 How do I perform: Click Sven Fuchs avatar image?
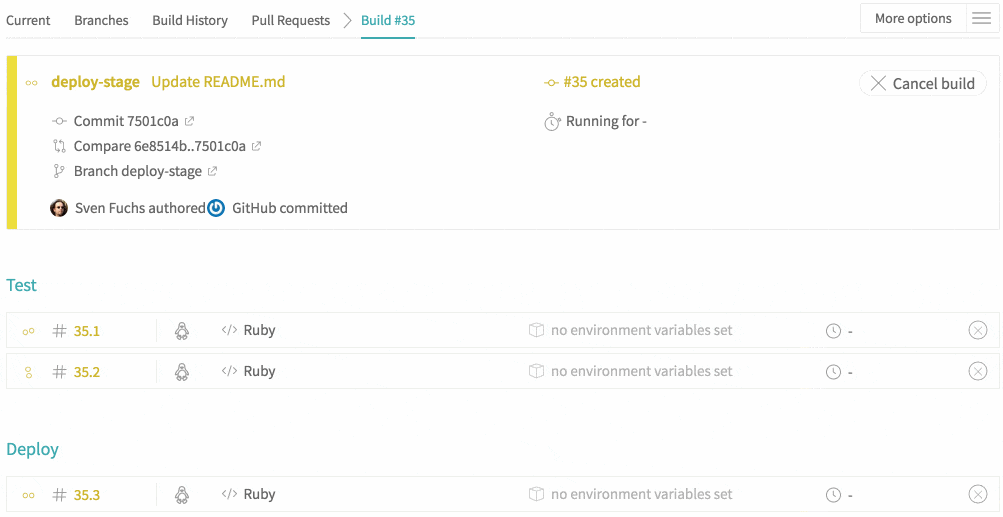coord(59,208)
